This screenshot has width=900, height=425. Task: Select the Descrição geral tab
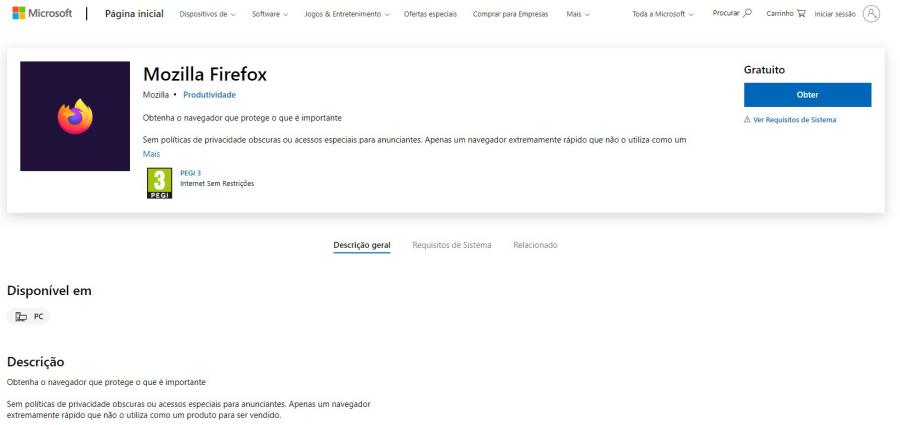[x=362, y=245]
